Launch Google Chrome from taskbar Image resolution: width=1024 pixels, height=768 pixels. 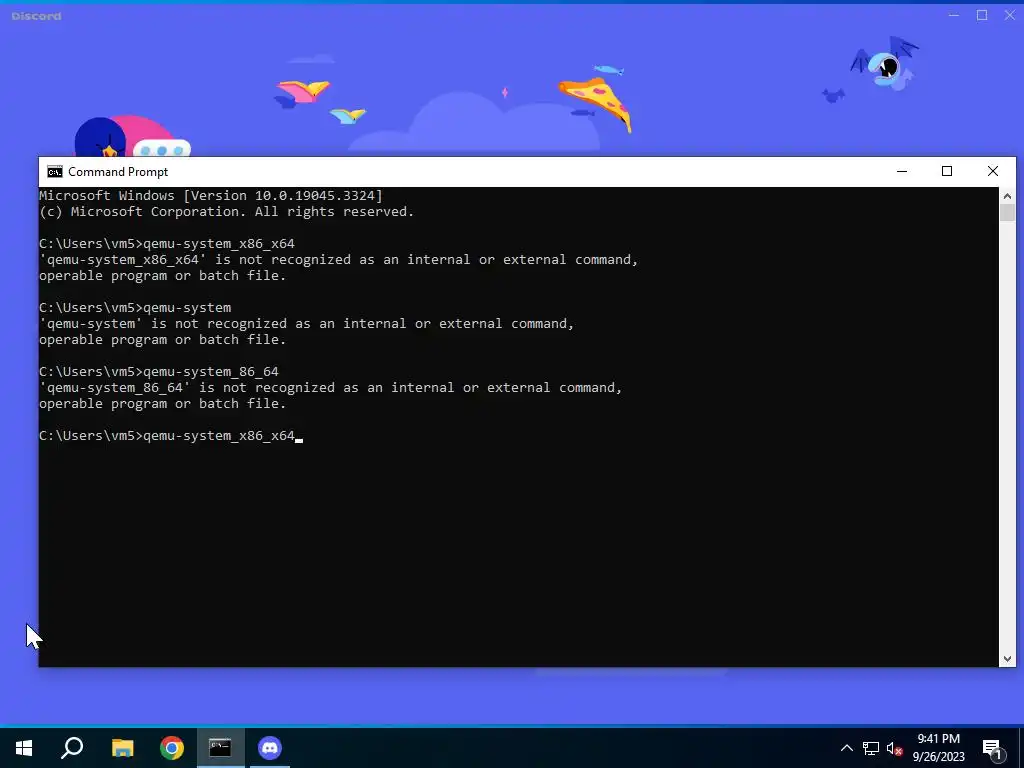[x=172, y=748]
